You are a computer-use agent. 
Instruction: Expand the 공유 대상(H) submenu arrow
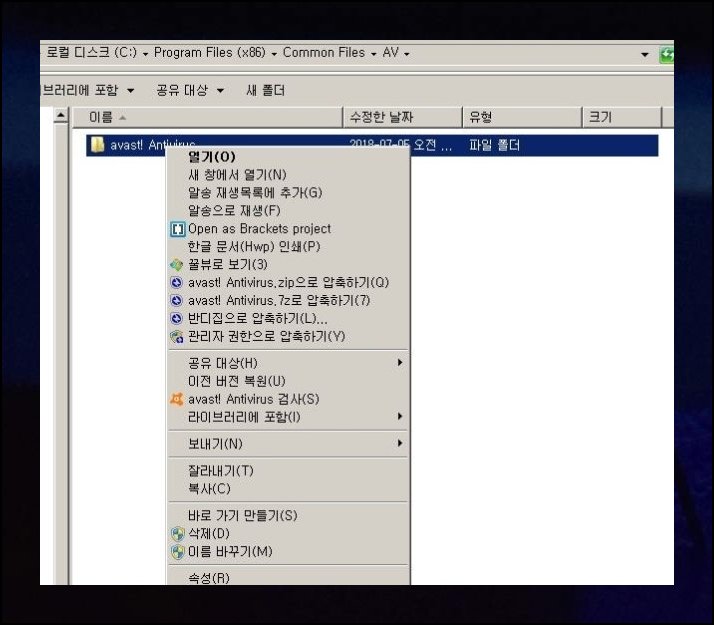pos(400,362)
